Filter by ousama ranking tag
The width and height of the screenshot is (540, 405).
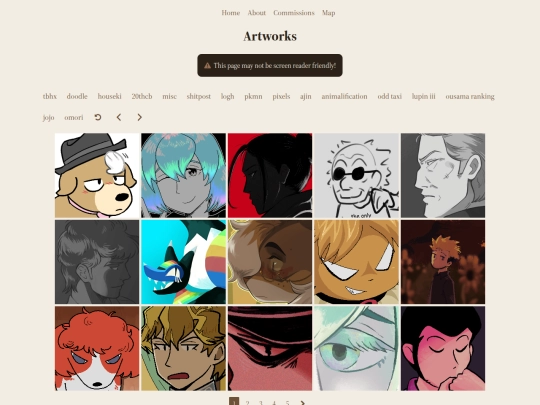(470, 96)
